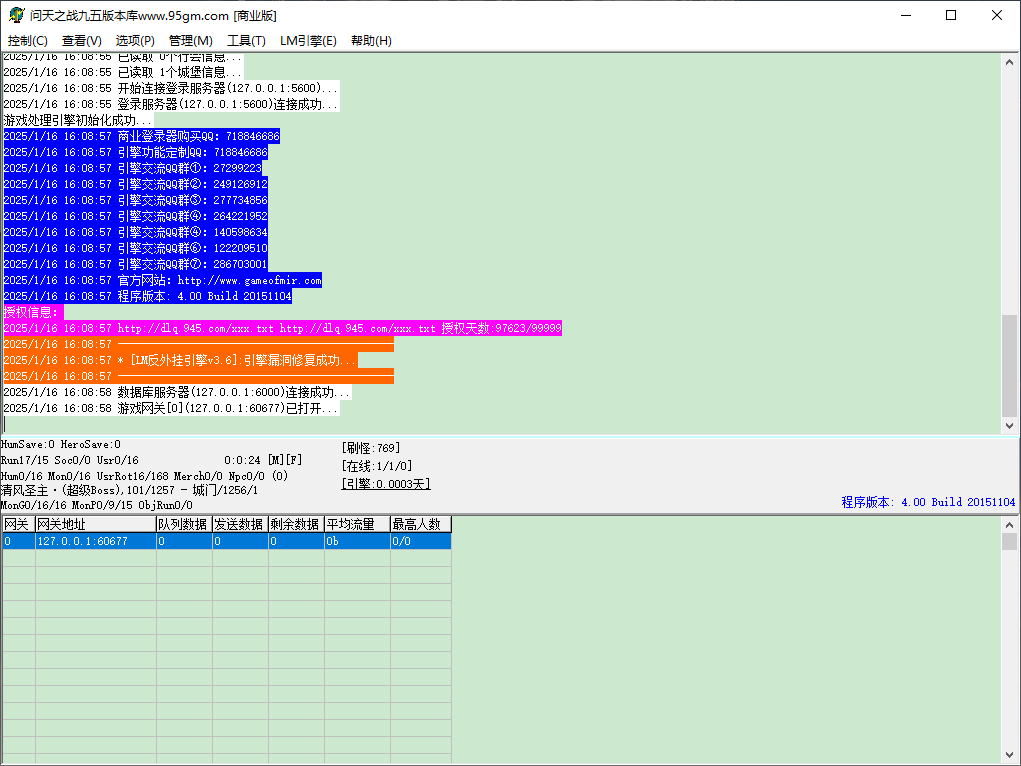1021x766 pixels.
Task: Click the 商业登录器购买QQ log line
Action: (x=141, y=136)
